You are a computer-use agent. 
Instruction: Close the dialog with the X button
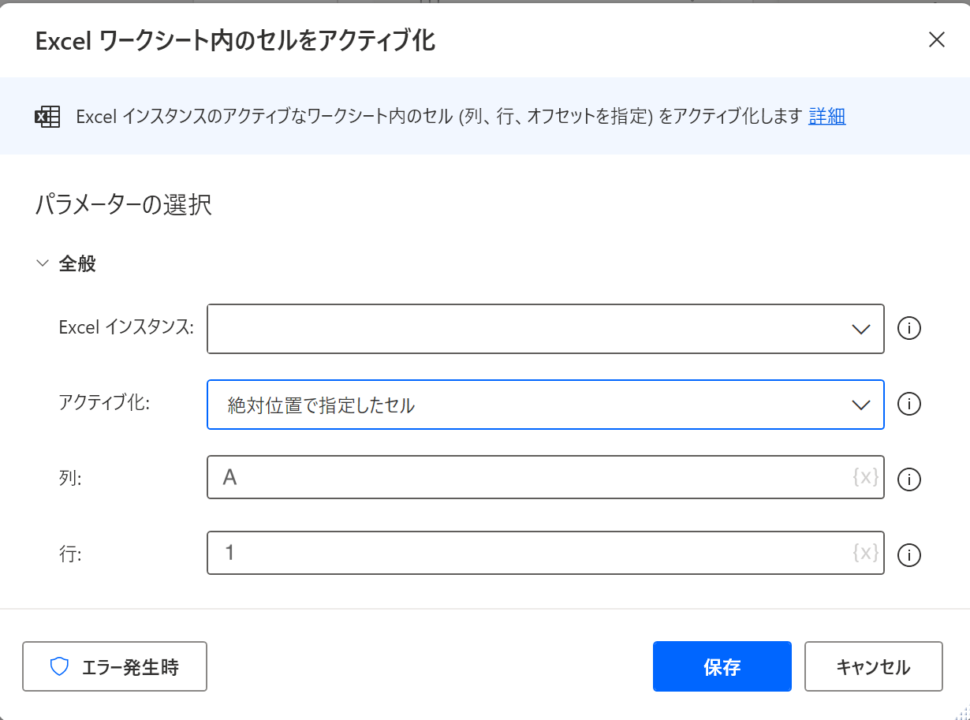click(x=937, y=40)
